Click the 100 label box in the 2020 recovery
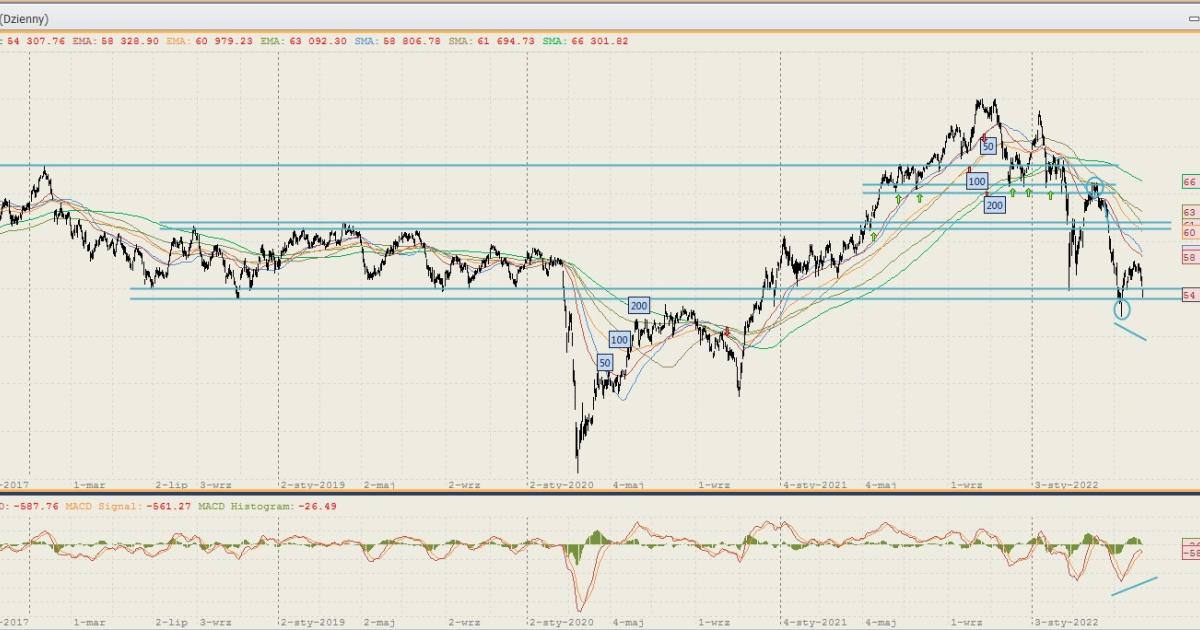 pos(620,340)
